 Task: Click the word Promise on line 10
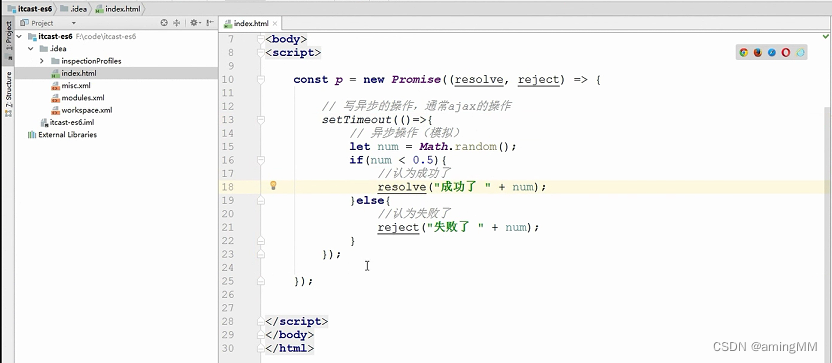[416, 80]
